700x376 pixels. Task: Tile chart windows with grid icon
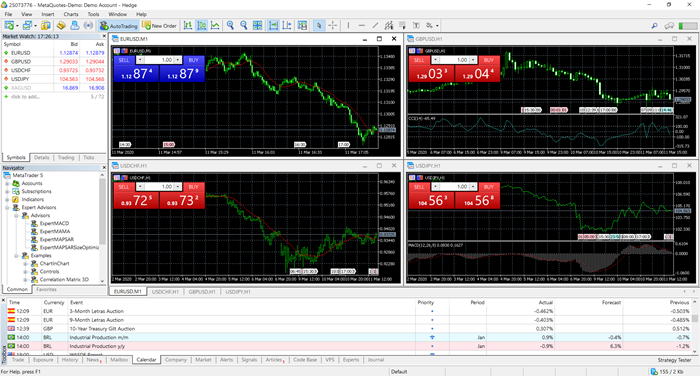(258, 25)
